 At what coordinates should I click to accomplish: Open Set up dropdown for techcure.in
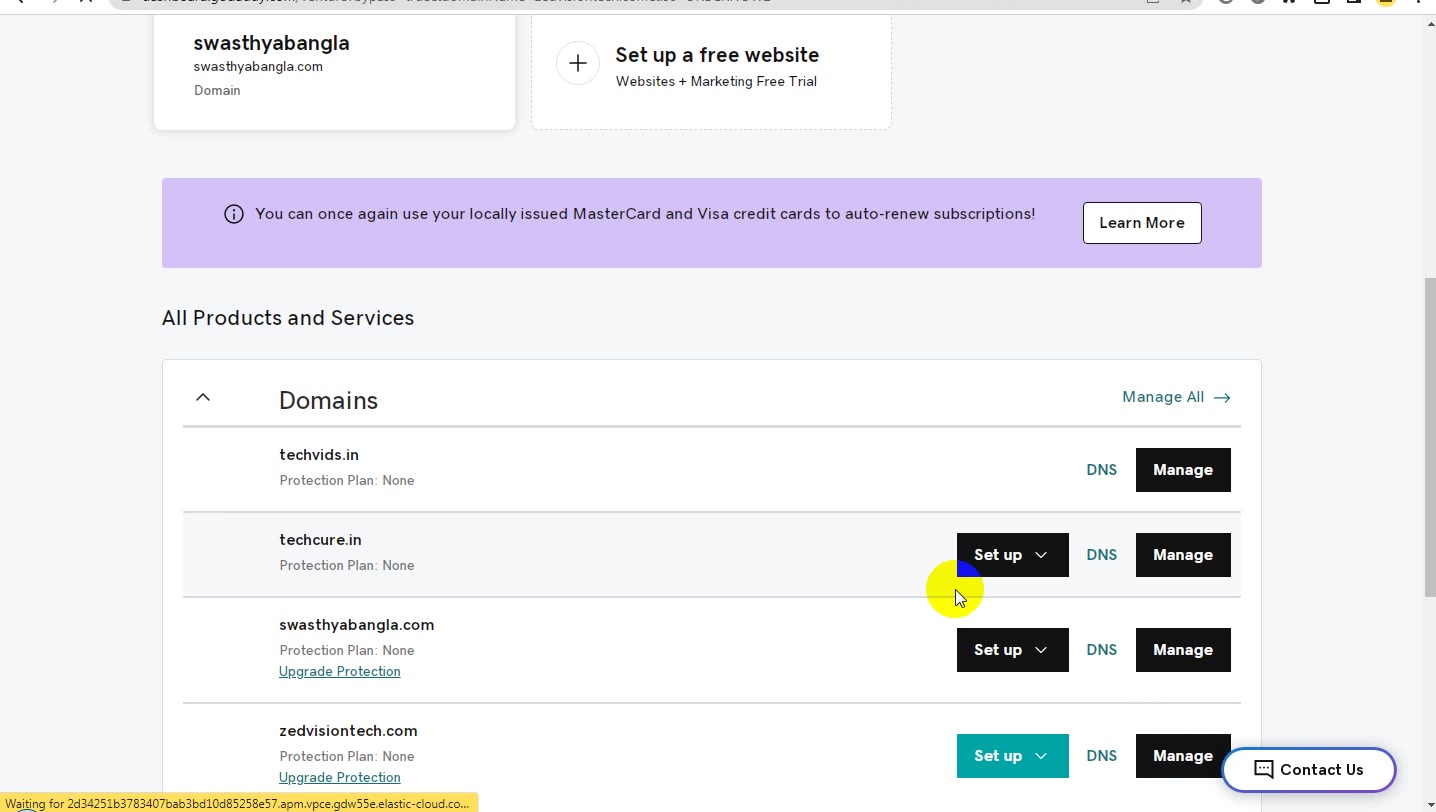pyautogui.click(x=1012, y=555)
